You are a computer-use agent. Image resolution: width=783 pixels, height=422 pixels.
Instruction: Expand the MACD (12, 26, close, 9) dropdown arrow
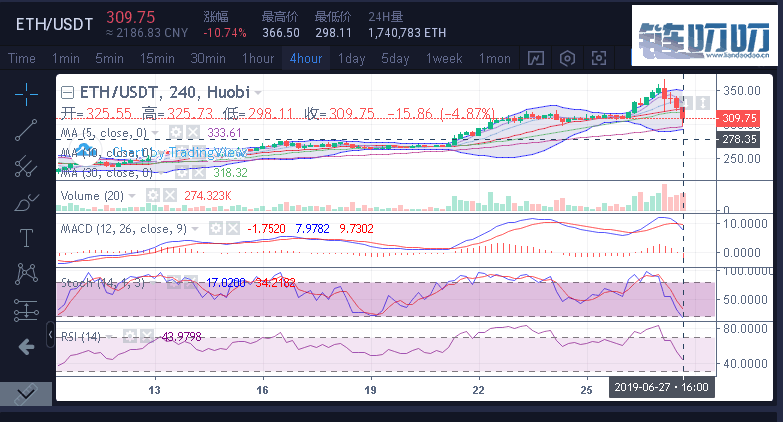coord(195,229)
